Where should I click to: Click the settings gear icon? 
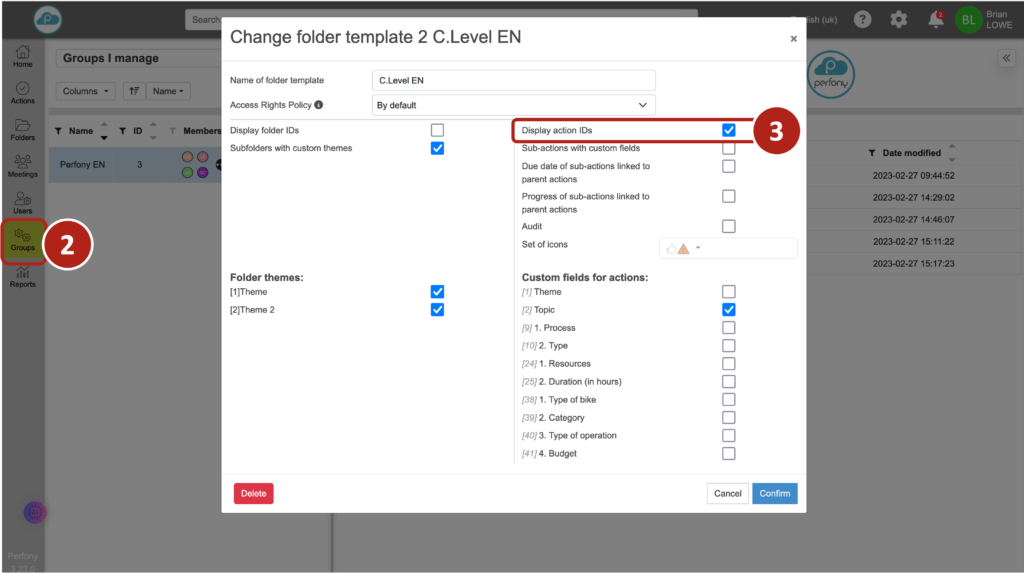(x=899, y=19)
